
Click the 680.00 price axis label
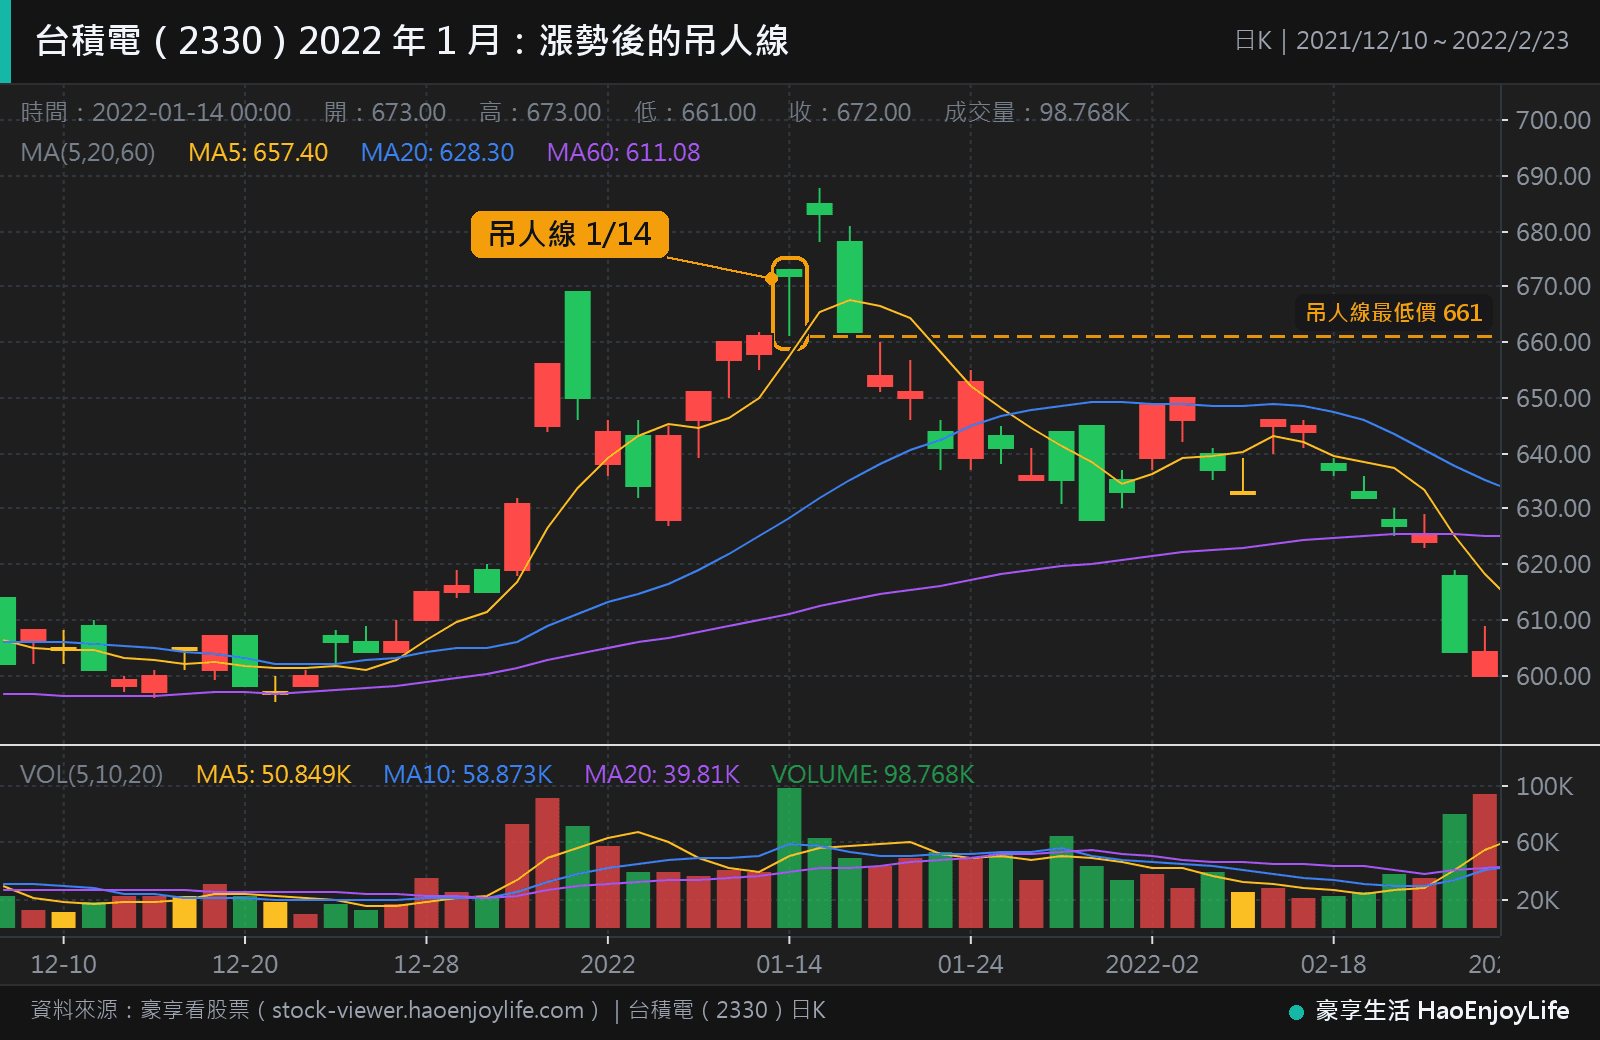[x=1553, y=232]
